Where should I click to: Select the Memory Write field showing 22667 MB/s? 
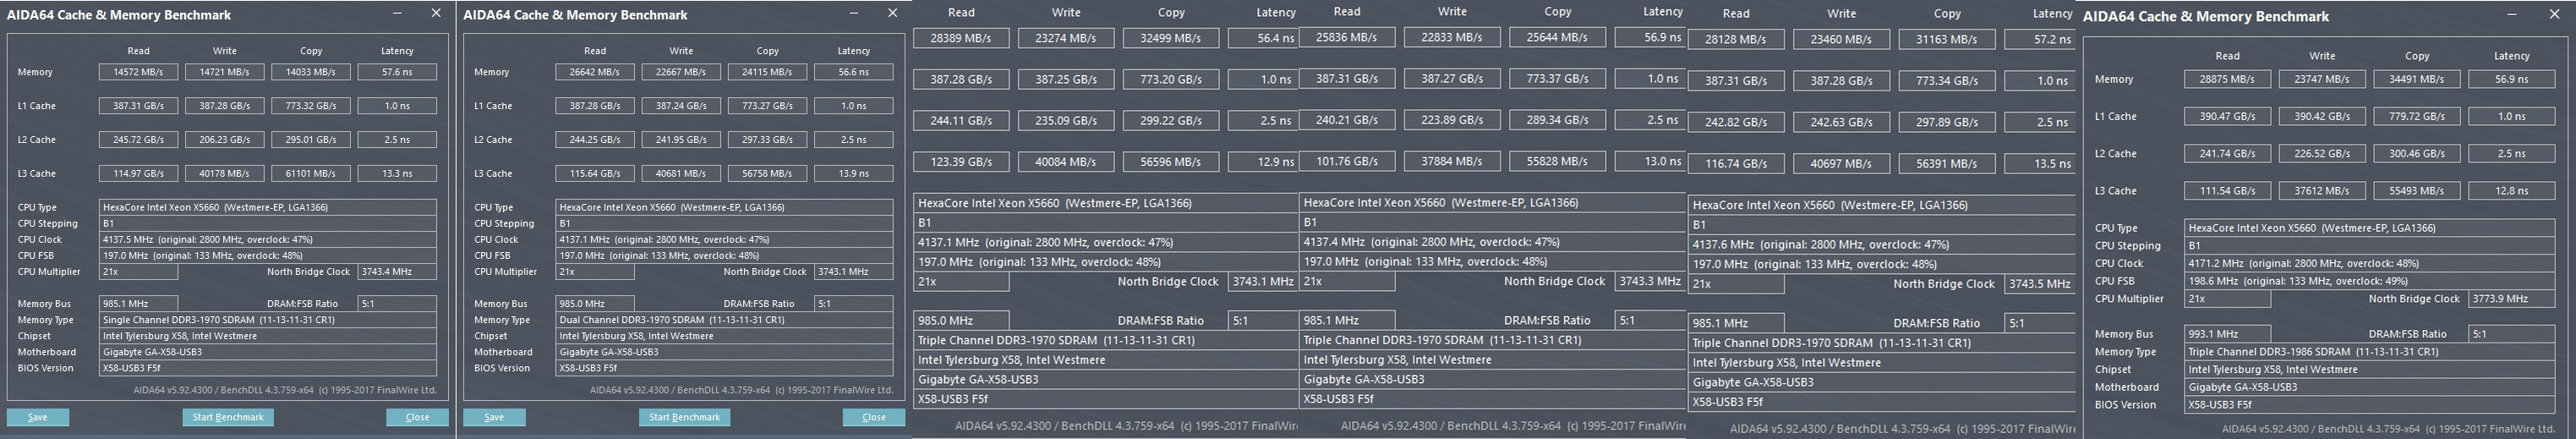pyautogui.click(x=681, y=72)
